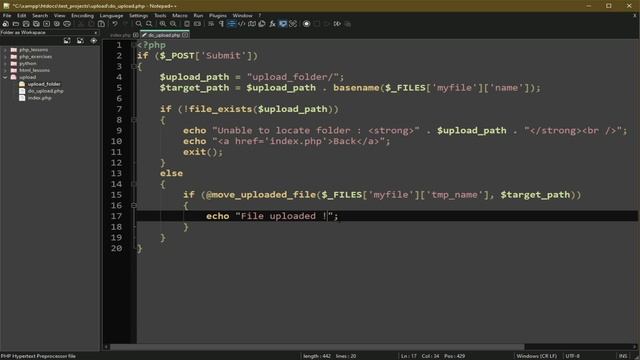This screenshot has height=360, width=640.
Task: Start macro recording with the Record icon
Action: click(307, 24)
